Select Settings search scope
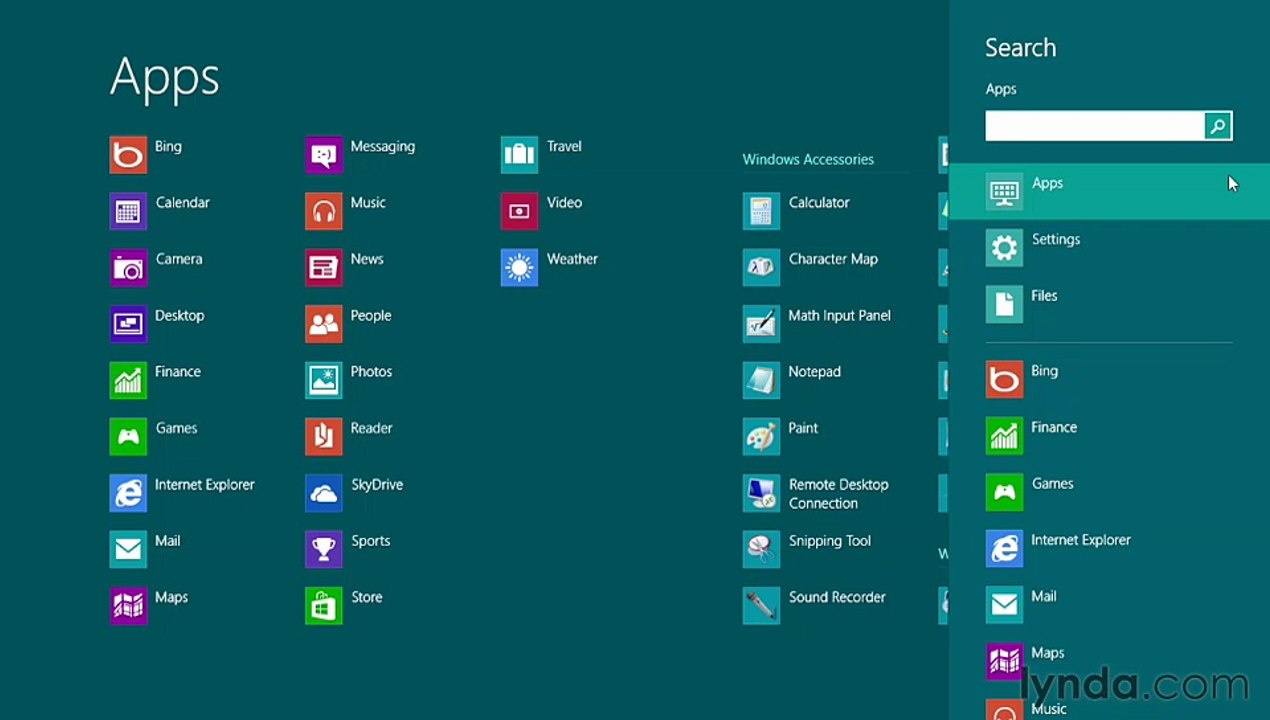 point(1109,247)
